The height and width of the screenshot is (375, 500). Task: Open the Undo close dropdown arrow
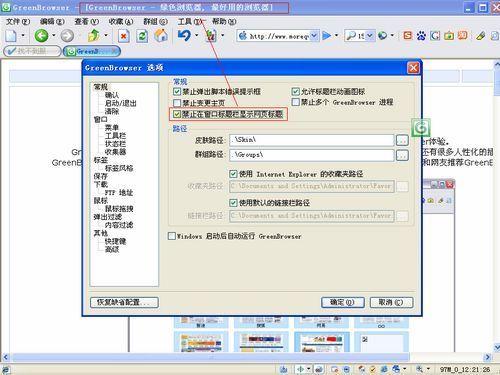click(x=196, y=35)
